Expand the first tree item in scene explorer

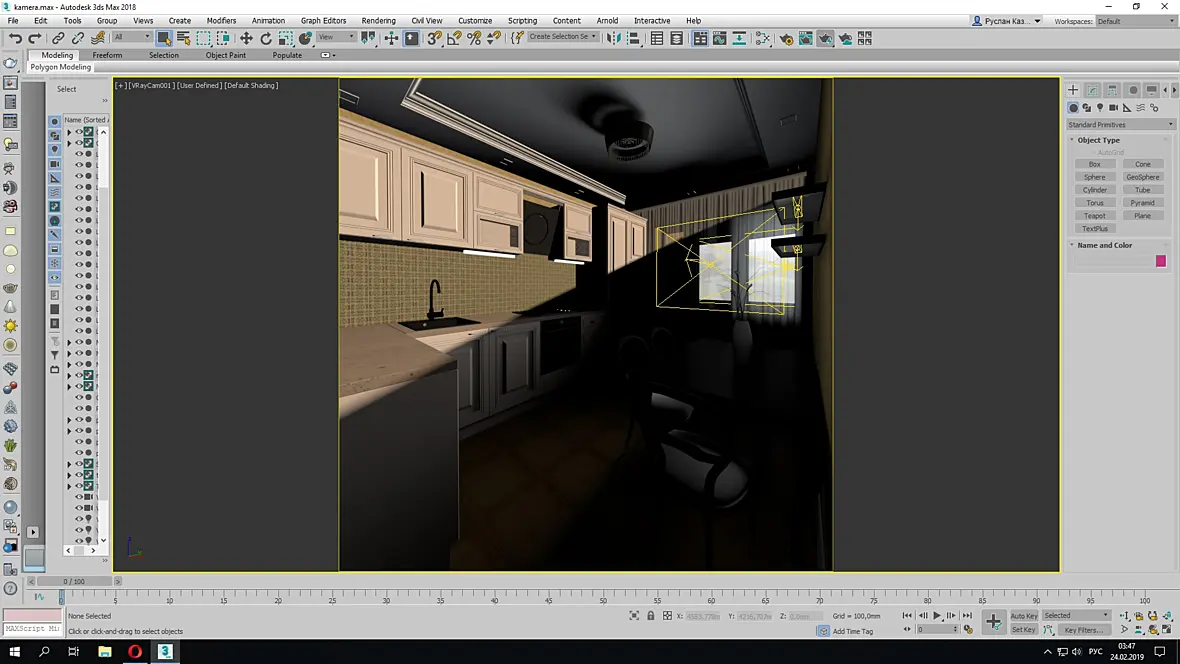[x=69, y=132]
